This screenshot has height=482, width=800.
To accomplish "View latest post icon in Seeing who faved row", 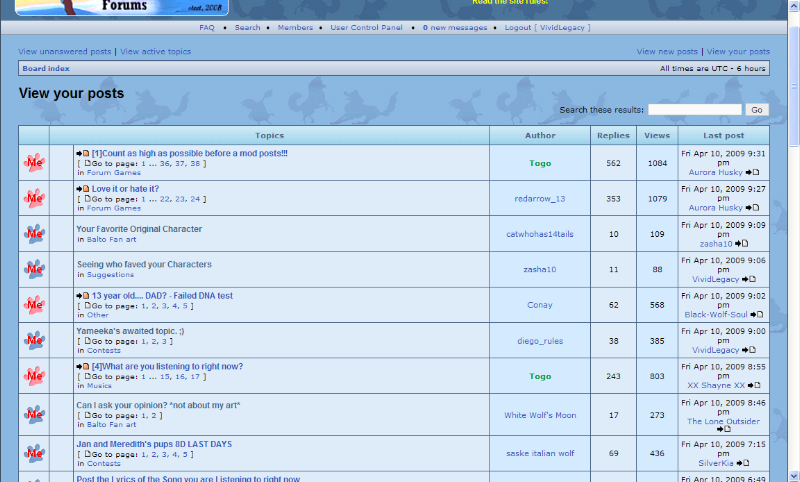I will [x=749, y=279].
